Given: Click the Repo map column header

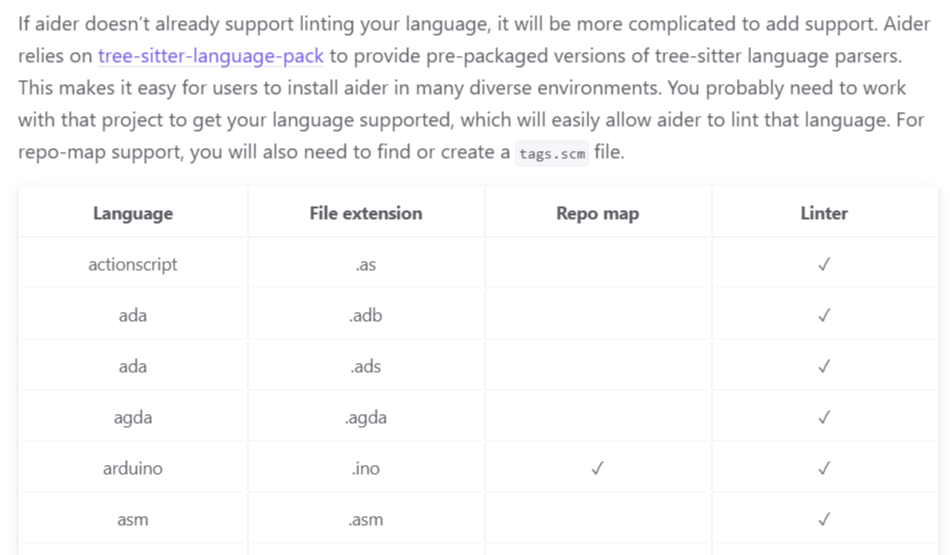Looking at the screenshot, I should coord(597,213).
